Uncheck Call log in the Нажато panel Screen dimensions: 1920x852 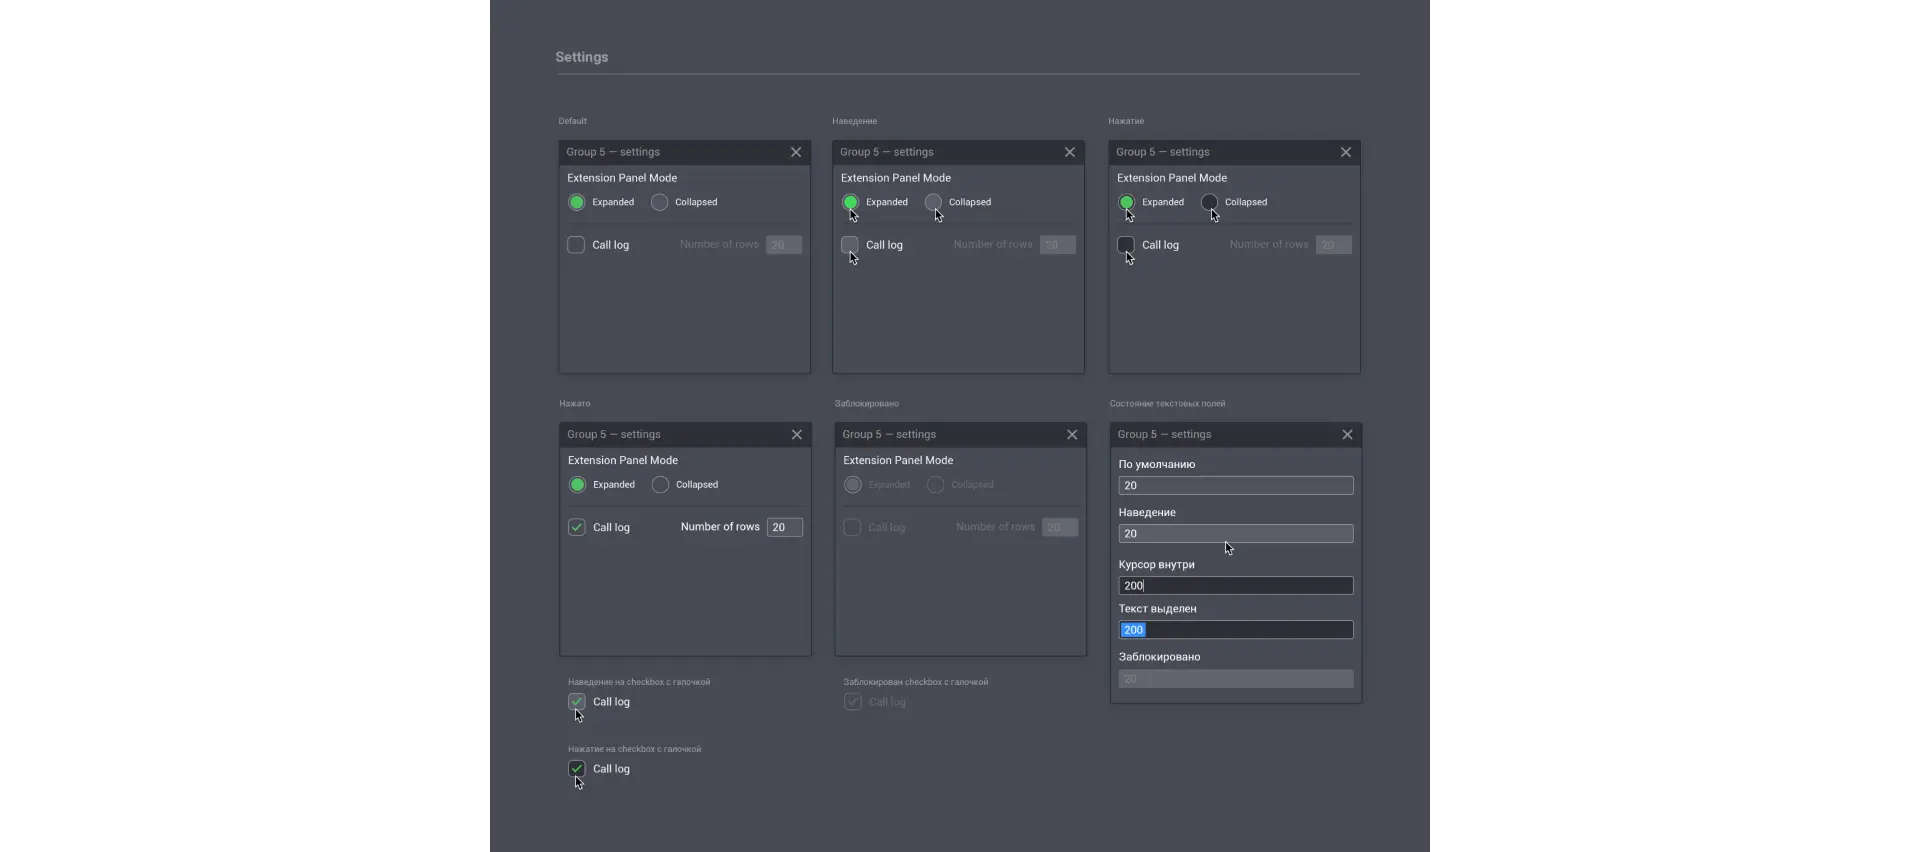pos(577,527)
